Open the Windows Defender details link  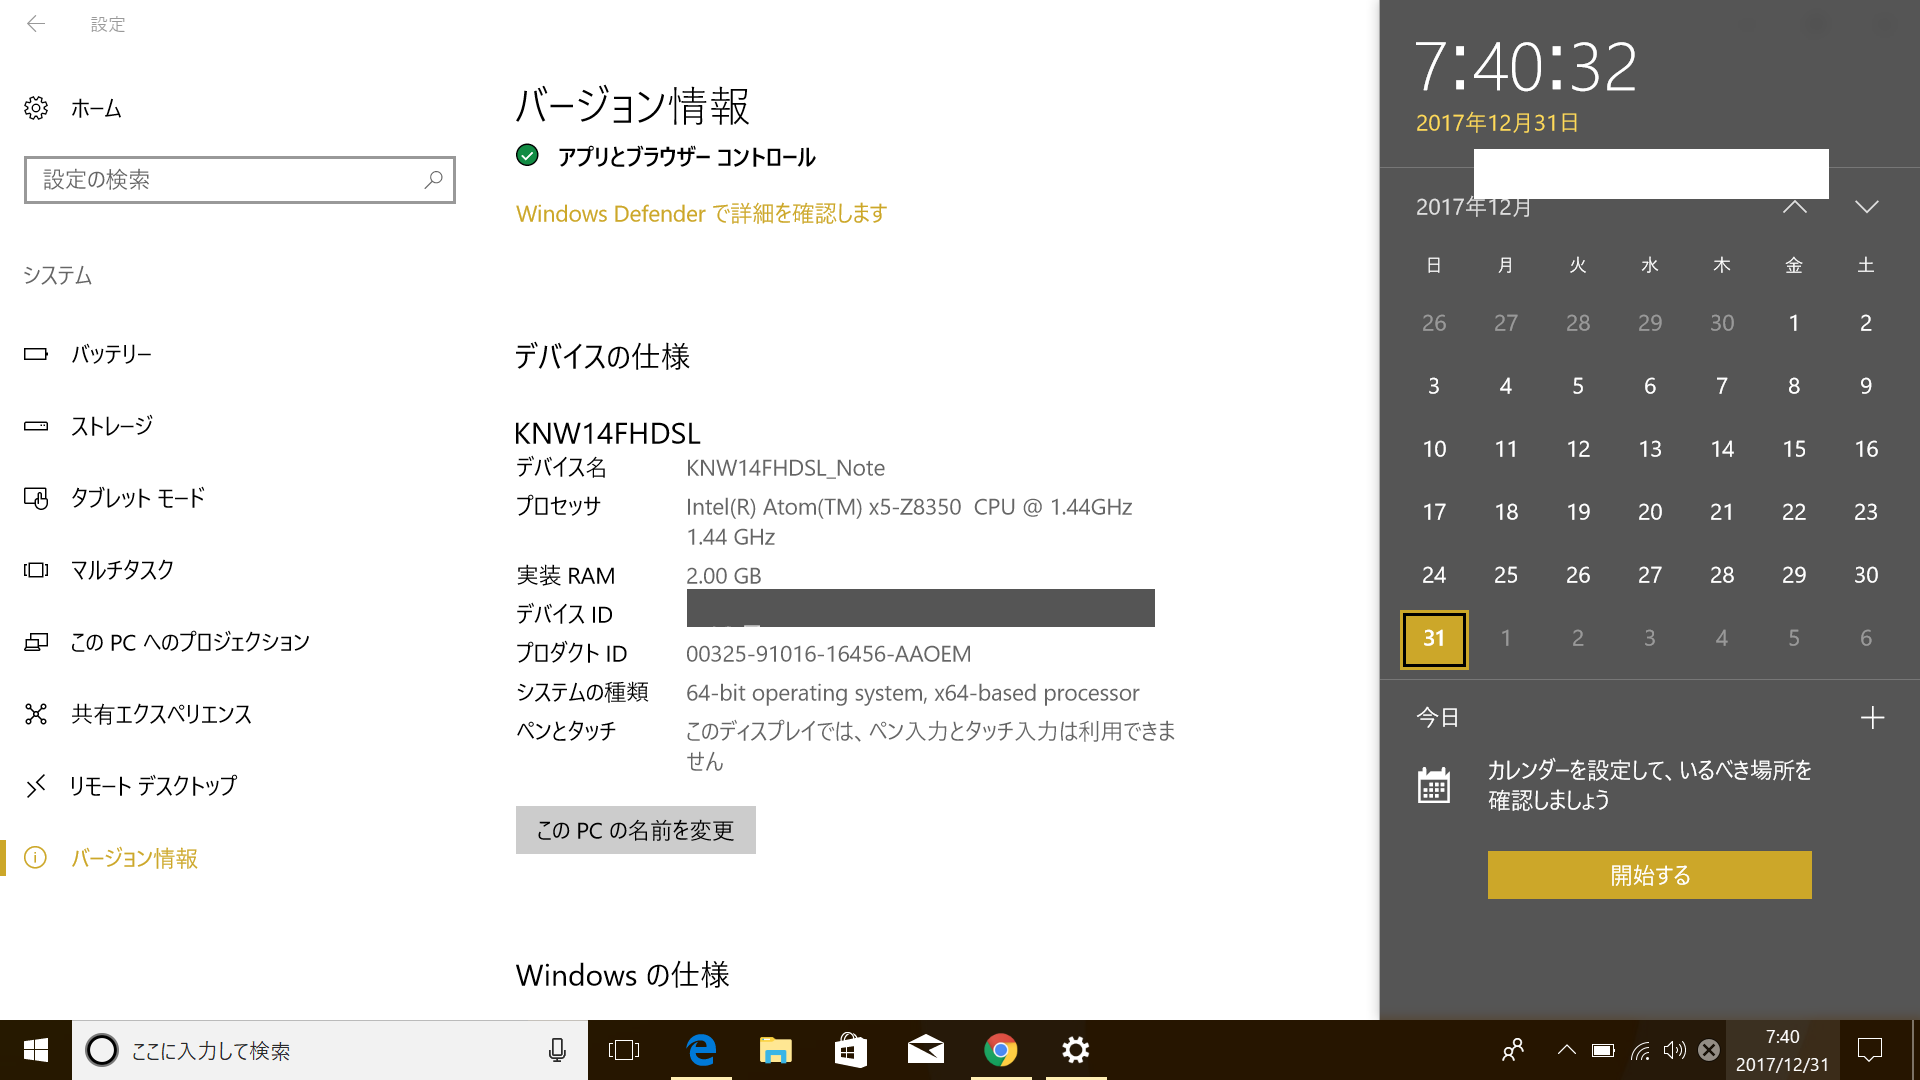pyautogui.click(x=701, y=214)
